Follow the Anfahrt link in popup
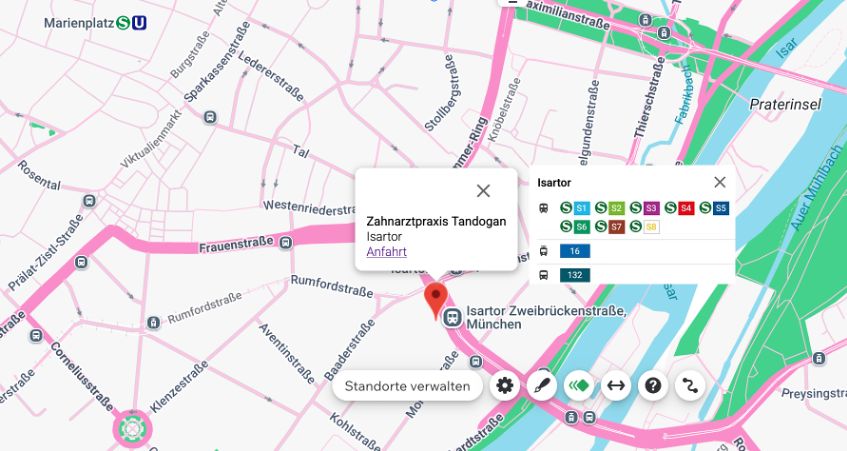The height and width of the screenshot is (451, 847). coord(386,252)
